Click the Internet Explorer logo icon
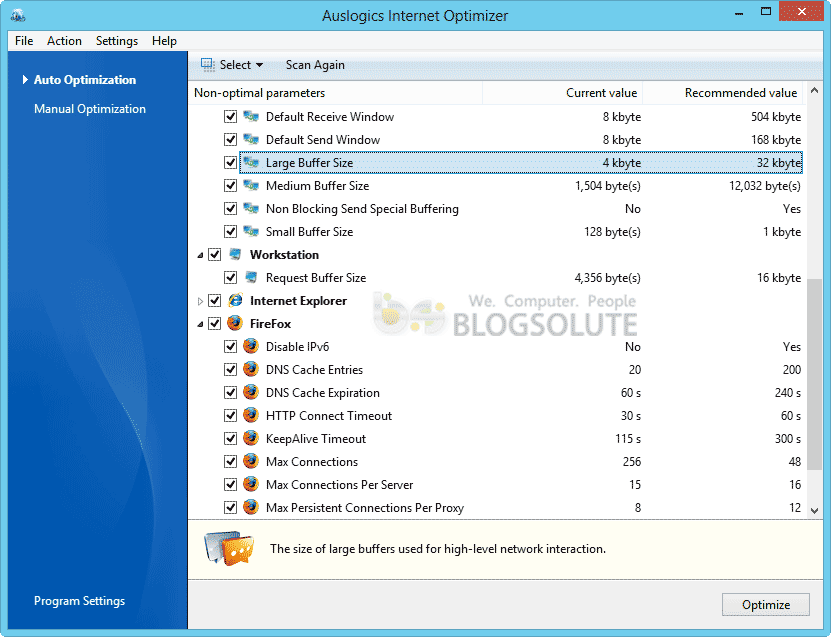The width and height of the screenshot is (831, 637). click(235, 300)
